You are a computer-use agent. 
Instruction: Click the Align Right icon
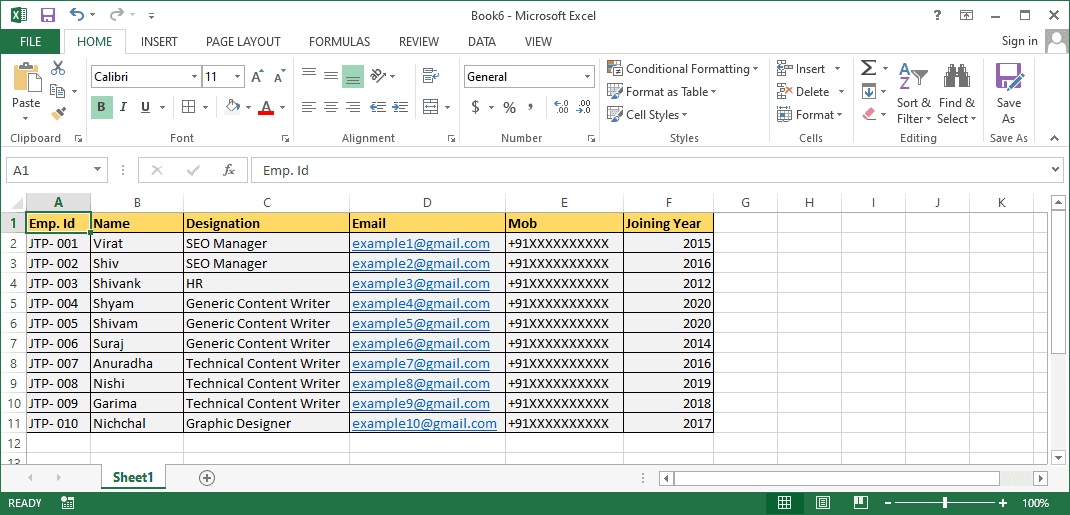[x=353, y=107]
